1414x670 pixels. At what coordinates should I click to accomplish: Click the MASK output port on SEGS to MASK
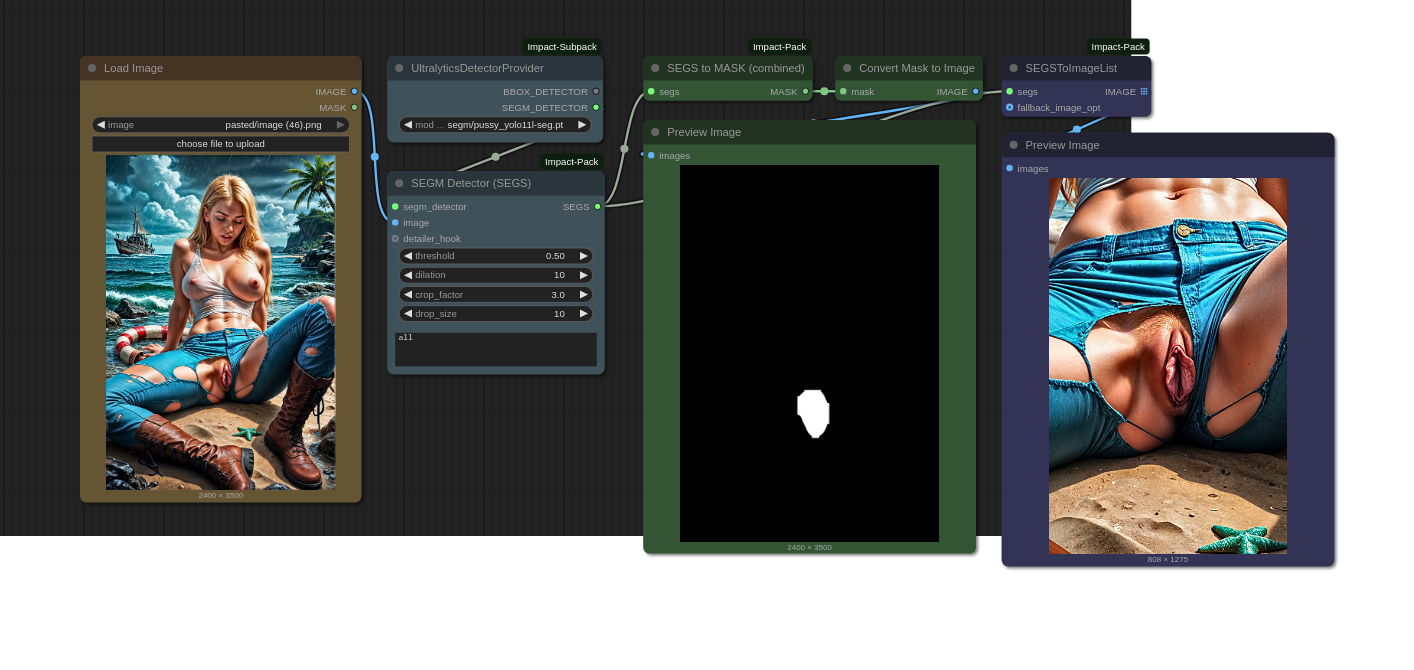click(805, 91)
